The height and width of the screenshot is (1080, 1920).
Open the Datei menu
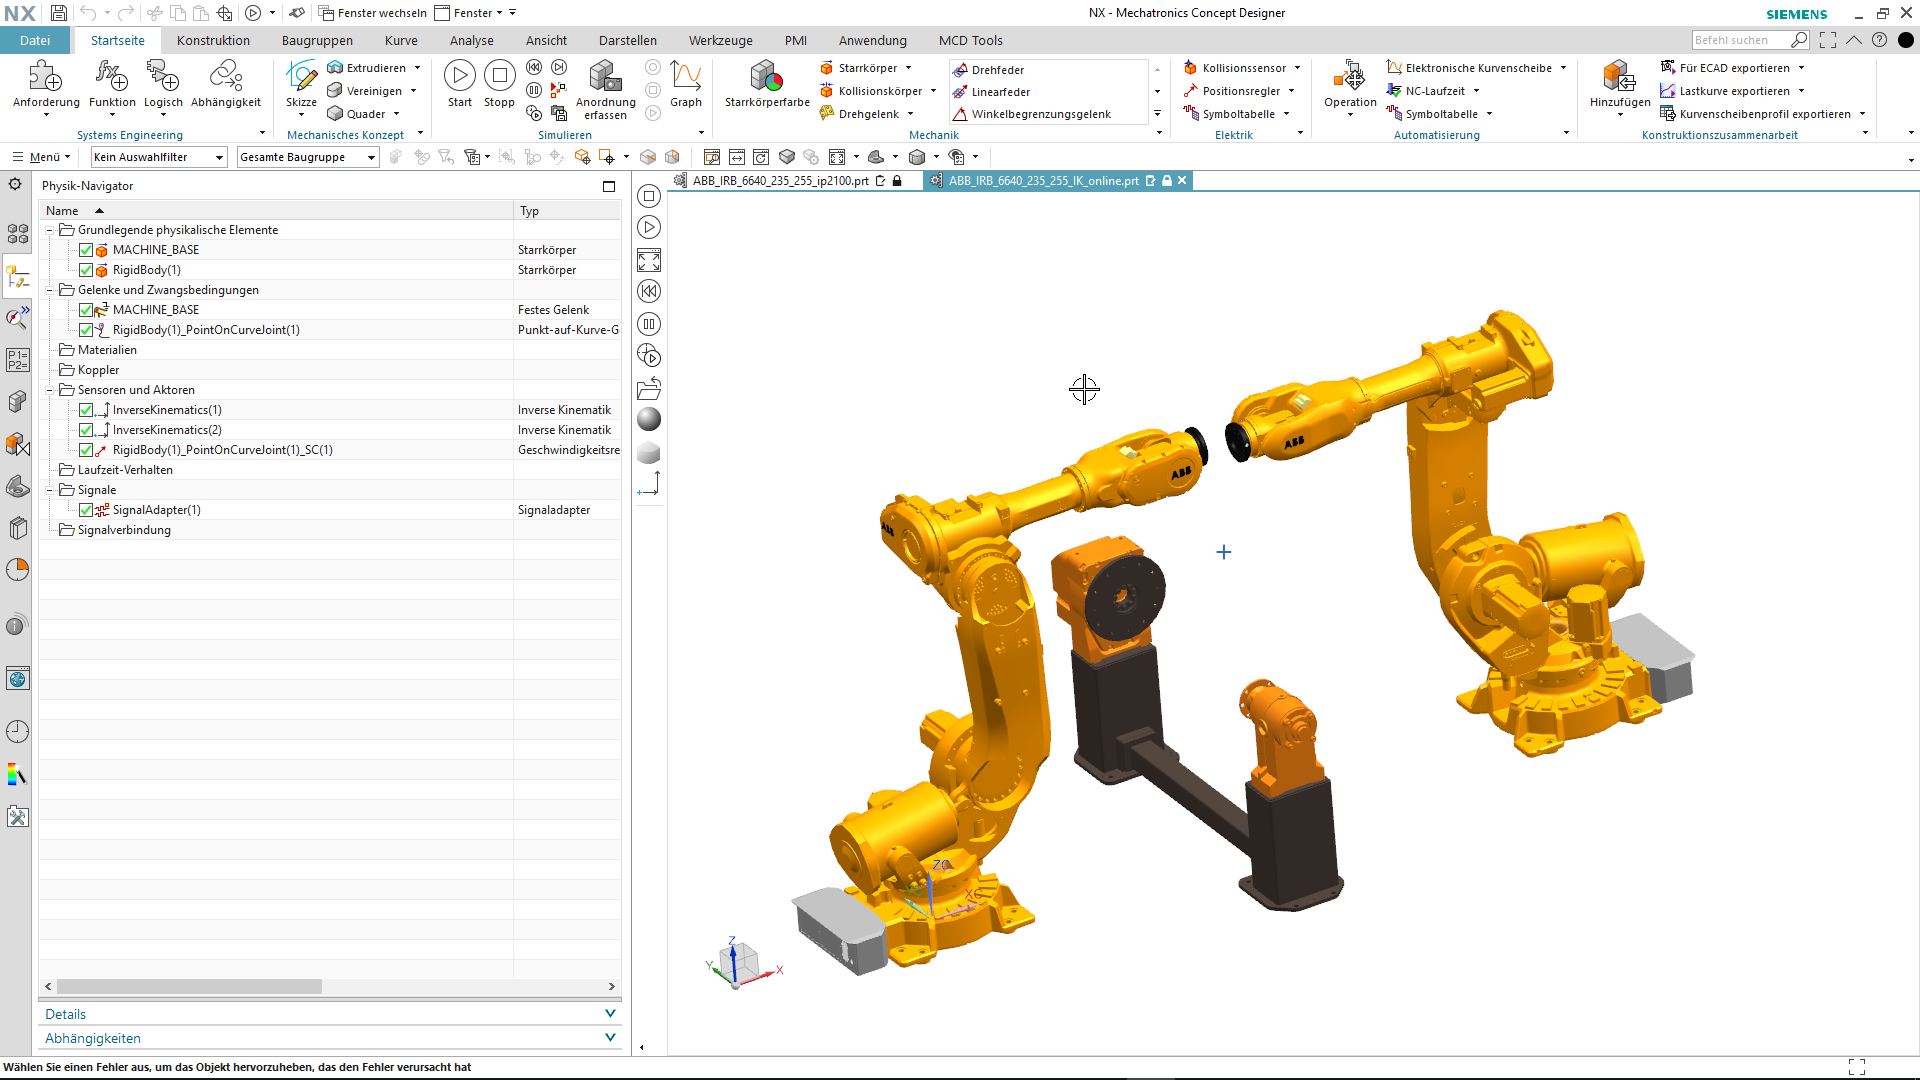pos(35,40)
